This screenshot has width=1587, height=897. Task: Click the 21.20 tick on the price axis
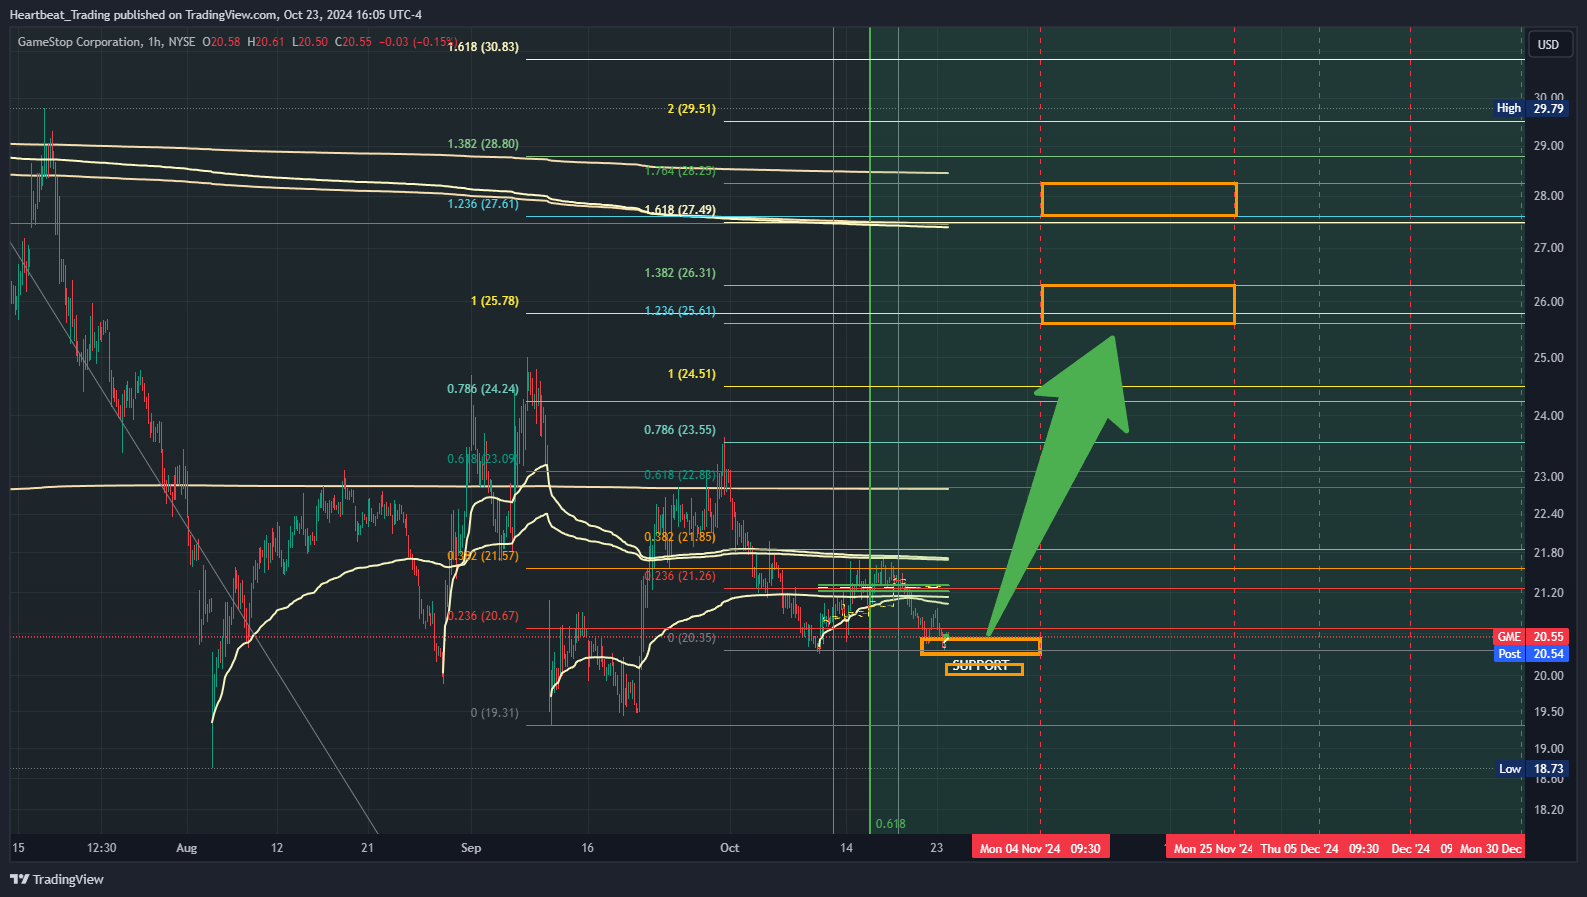(x=1549, y=593)
